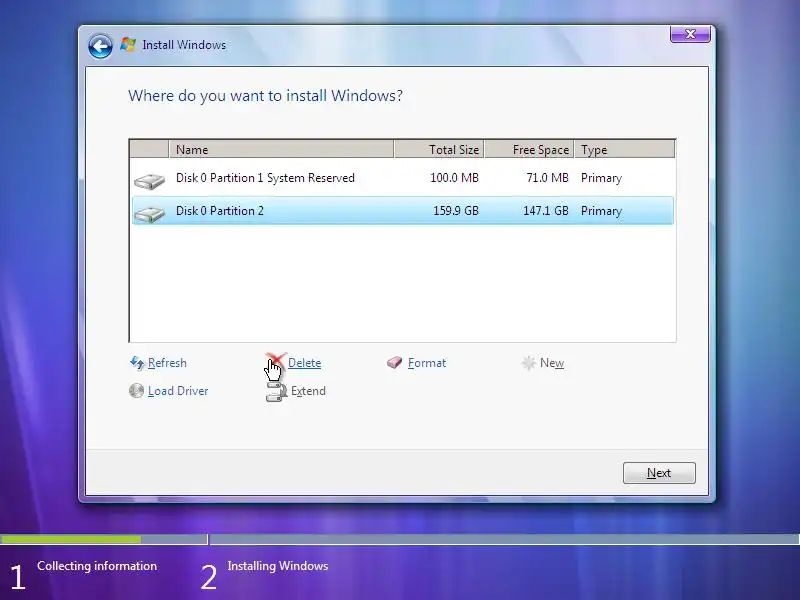Click the Windows flag logo in title bar

pyautogui.click(x=128, y=44)
